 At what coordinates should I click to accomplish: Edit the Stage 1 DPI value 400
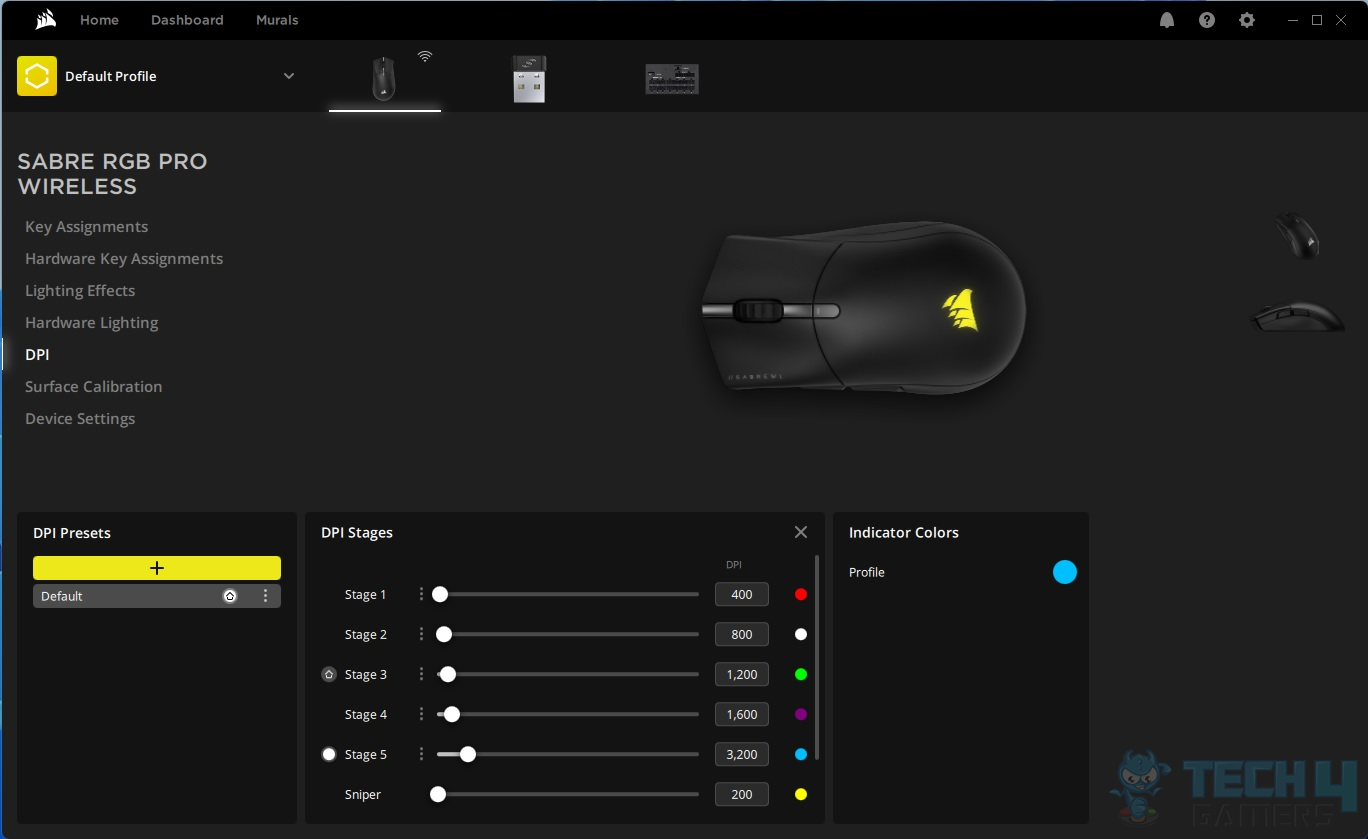742,594
